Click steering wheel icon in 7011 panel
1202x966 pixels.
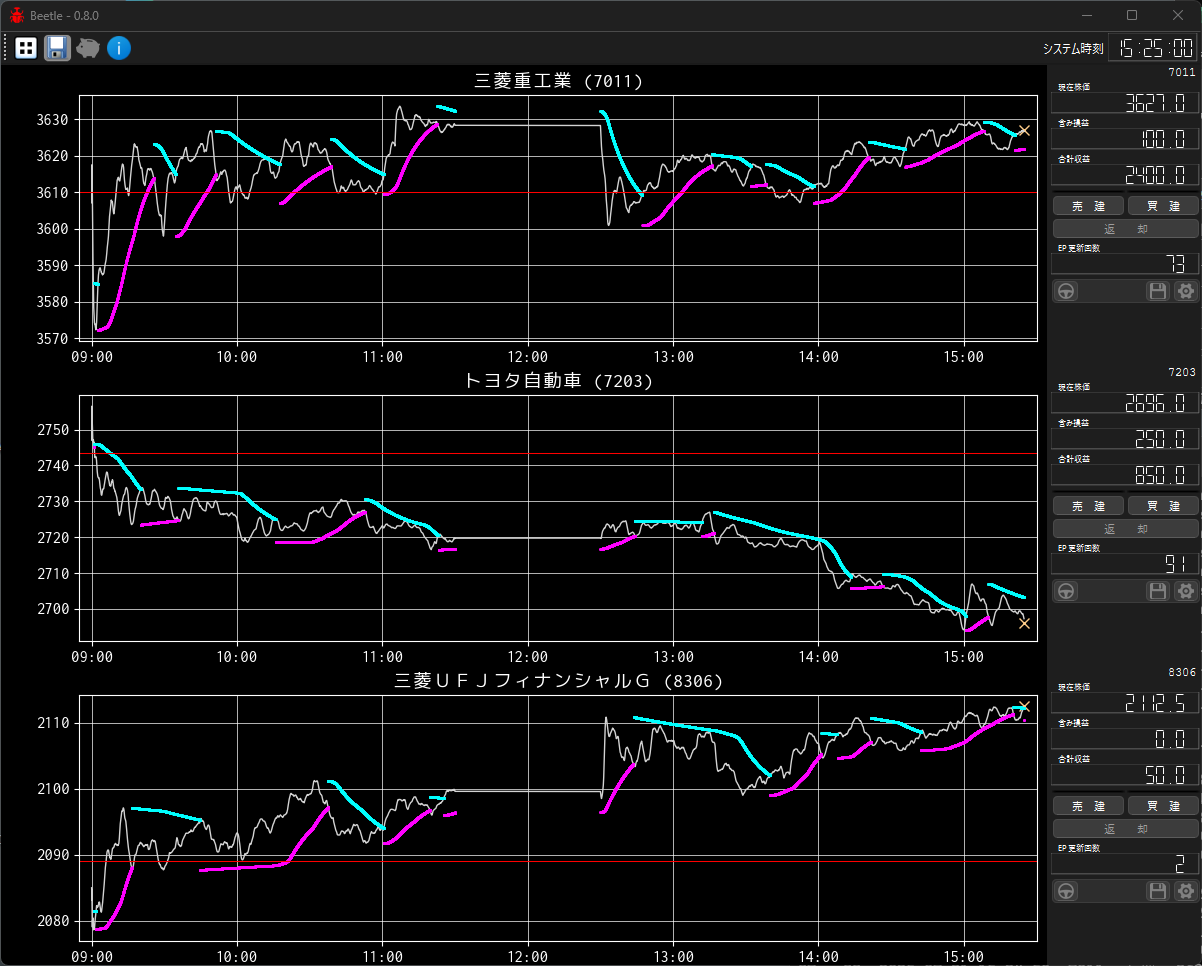click(1067, 291)
